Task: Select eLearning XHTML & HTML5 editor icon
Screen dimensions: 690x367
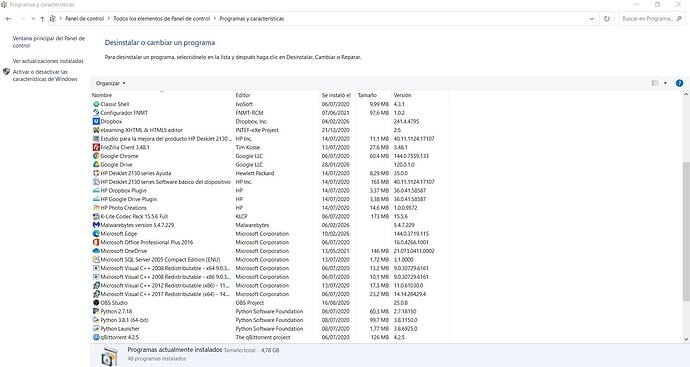Action: (96, 130)
